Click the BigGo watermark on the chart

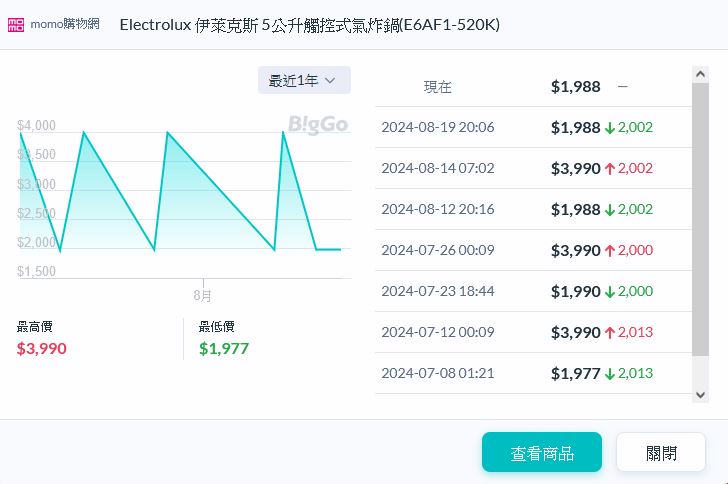[318, 124]
